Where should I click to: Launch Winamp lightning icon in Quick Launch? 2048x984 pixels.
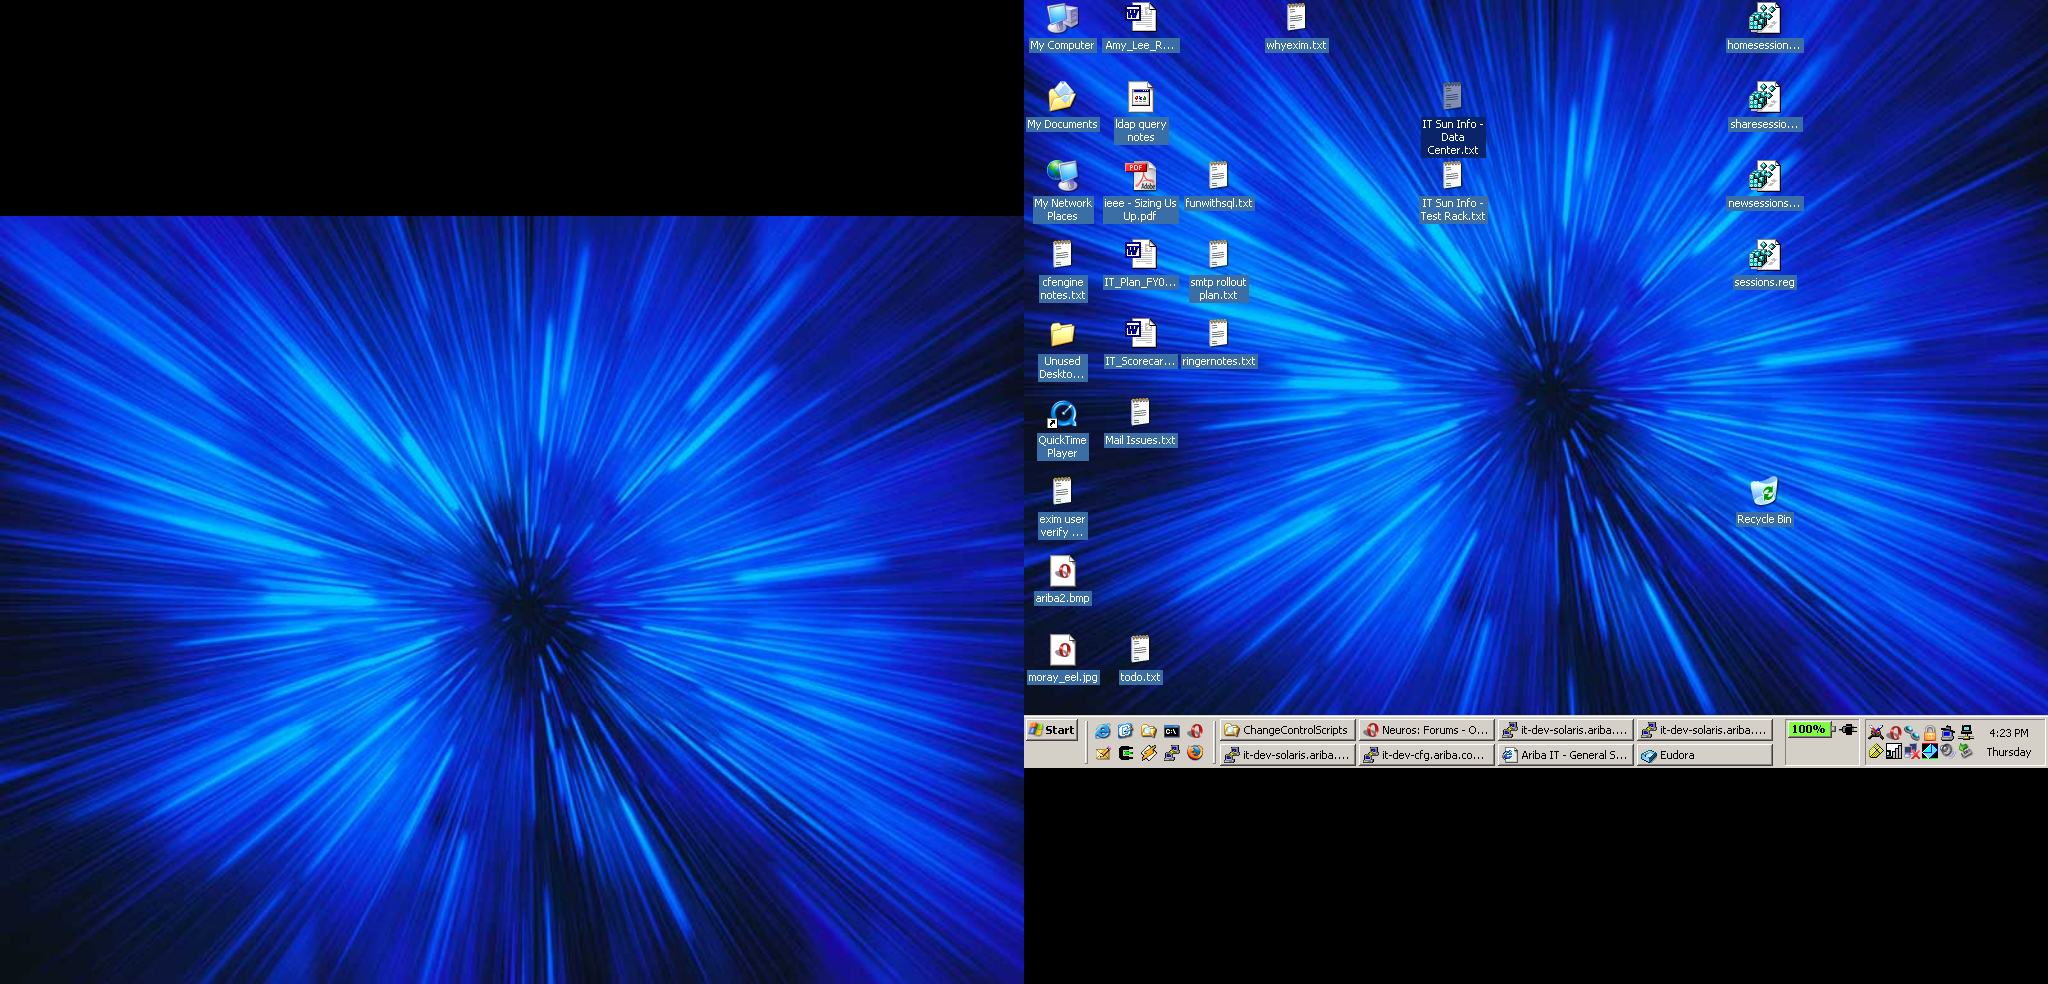coord(1149,753)
